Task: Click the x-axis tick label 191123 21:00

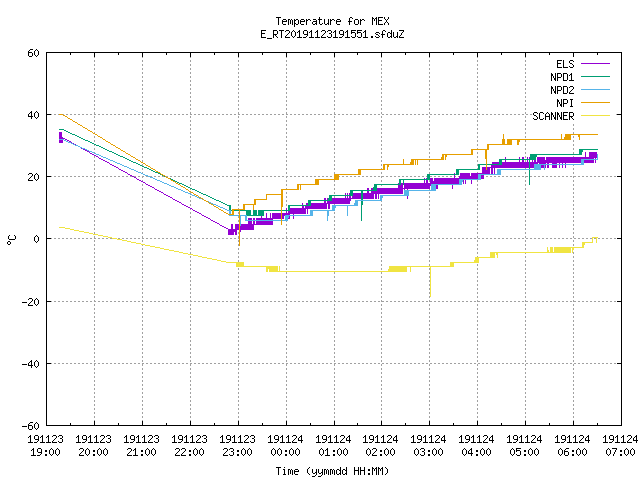Action: 141,446
